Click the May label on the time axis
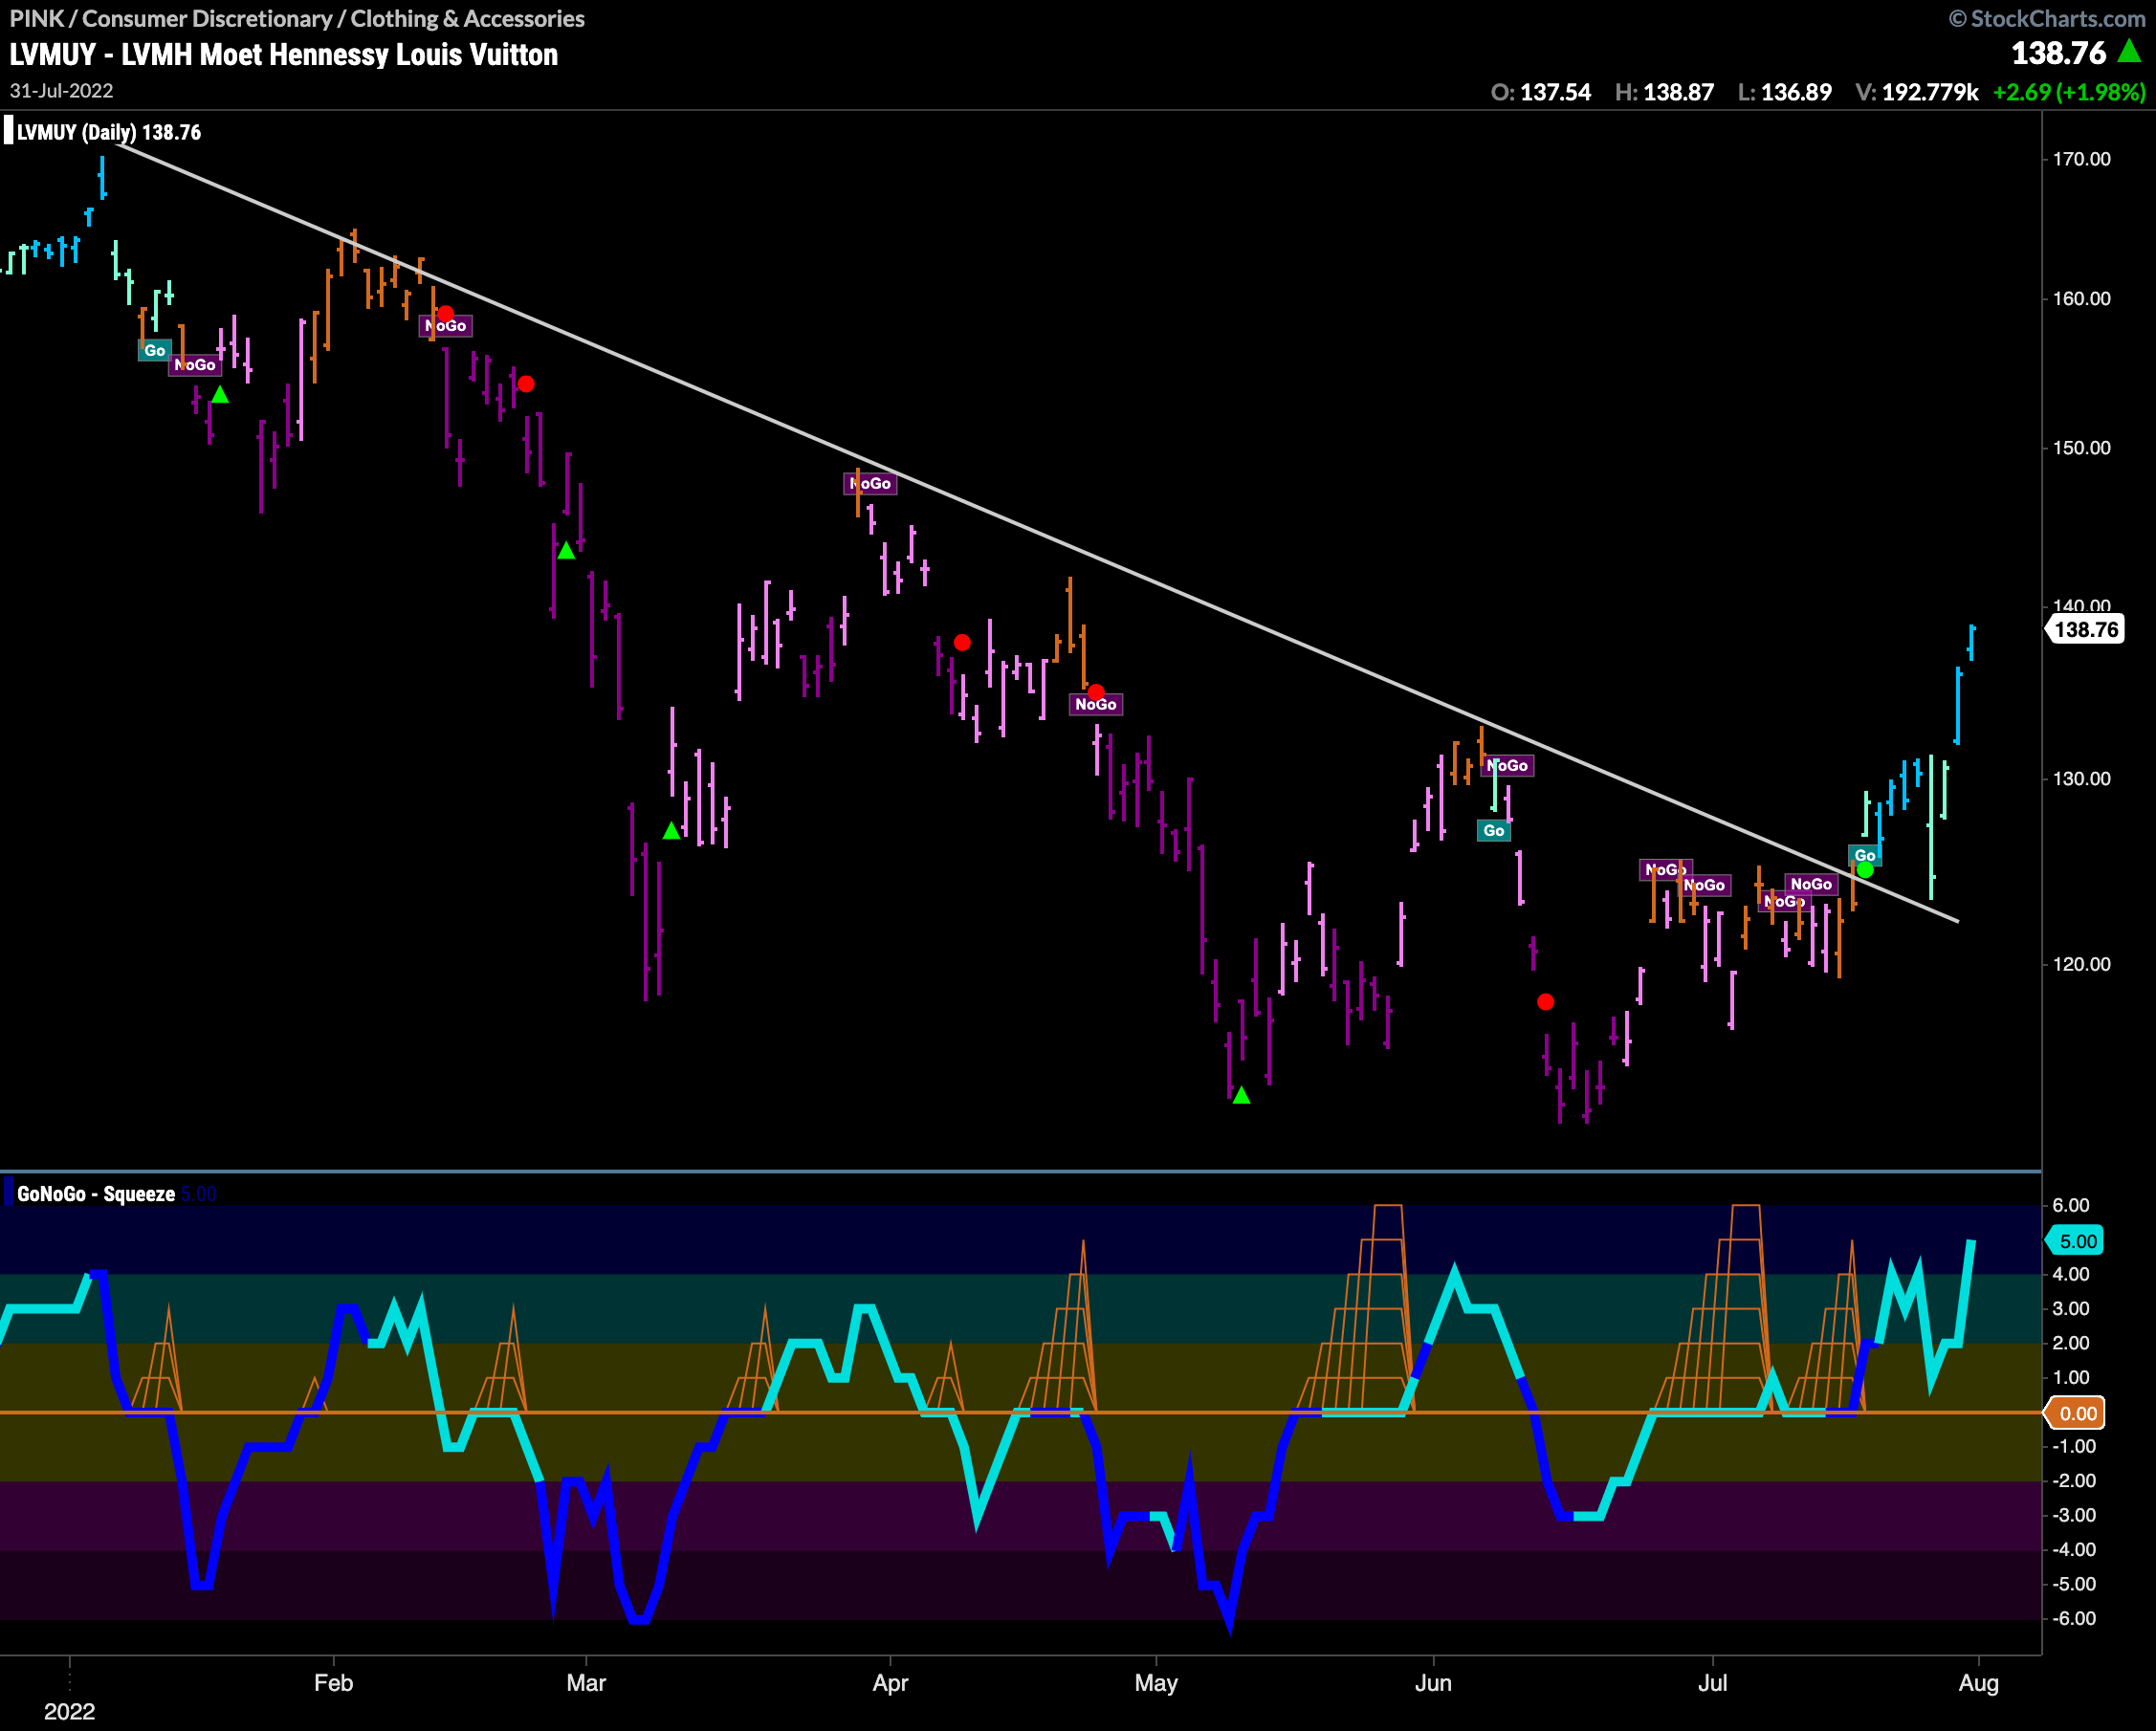Image resolution: width=2156 pixels, height=1731 pixels. tap(1156, 1683)
